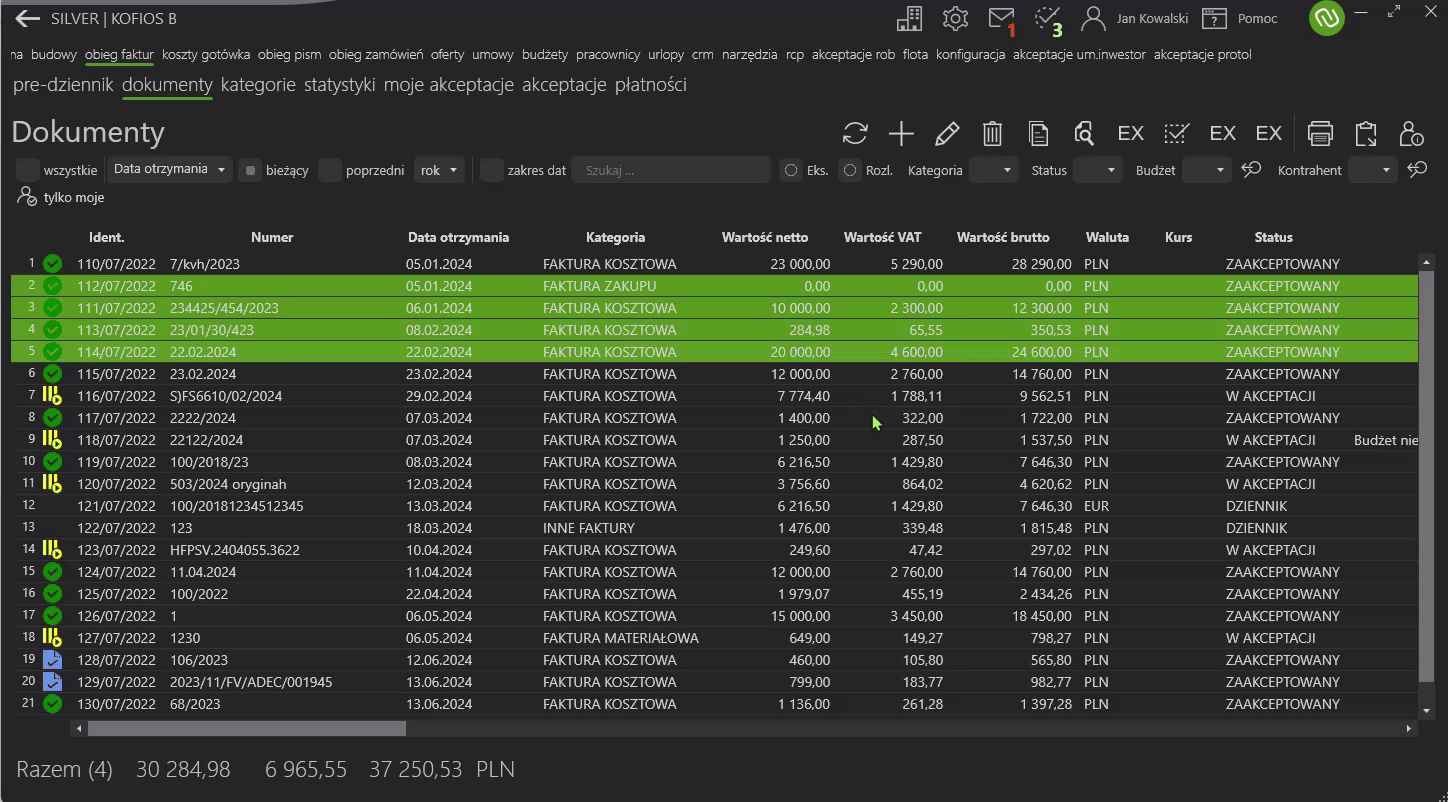Open the settings gear icon
This screenshot has width=1448, height=802.
coord(955,18)
